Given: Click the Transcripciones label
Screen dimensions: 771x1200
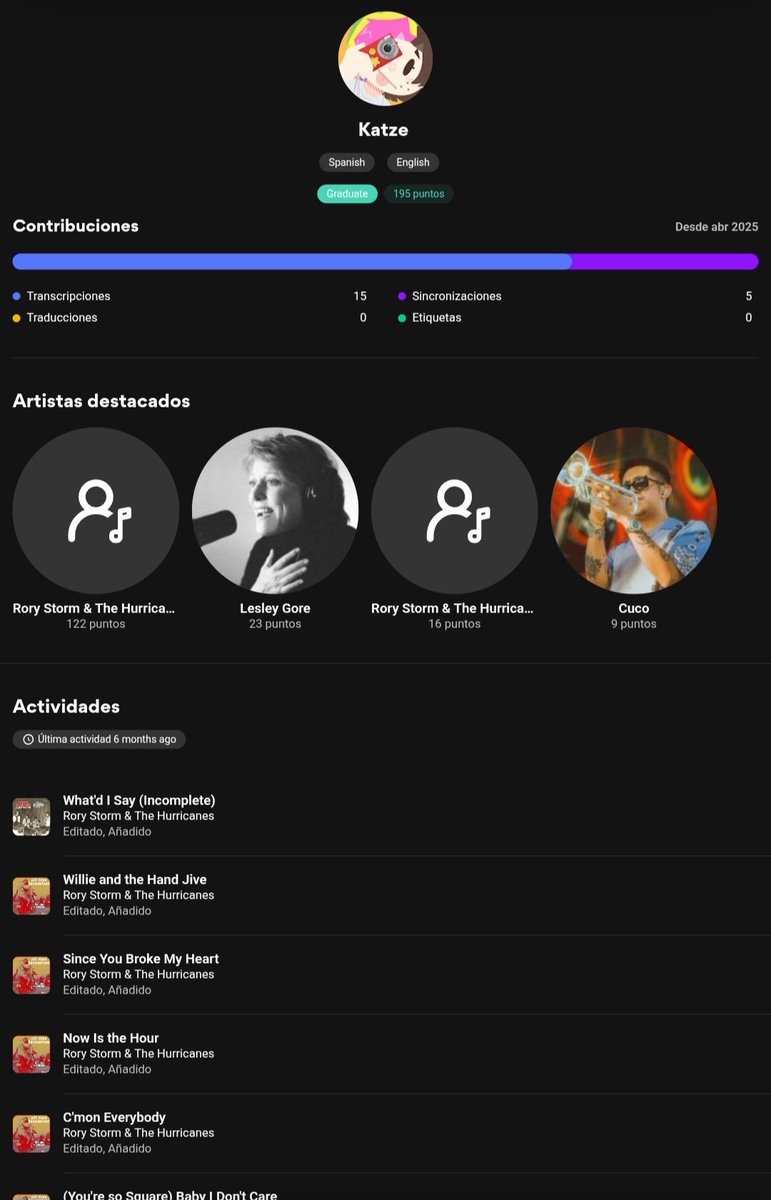Looking at the screenshot, I should pos(69,296).
